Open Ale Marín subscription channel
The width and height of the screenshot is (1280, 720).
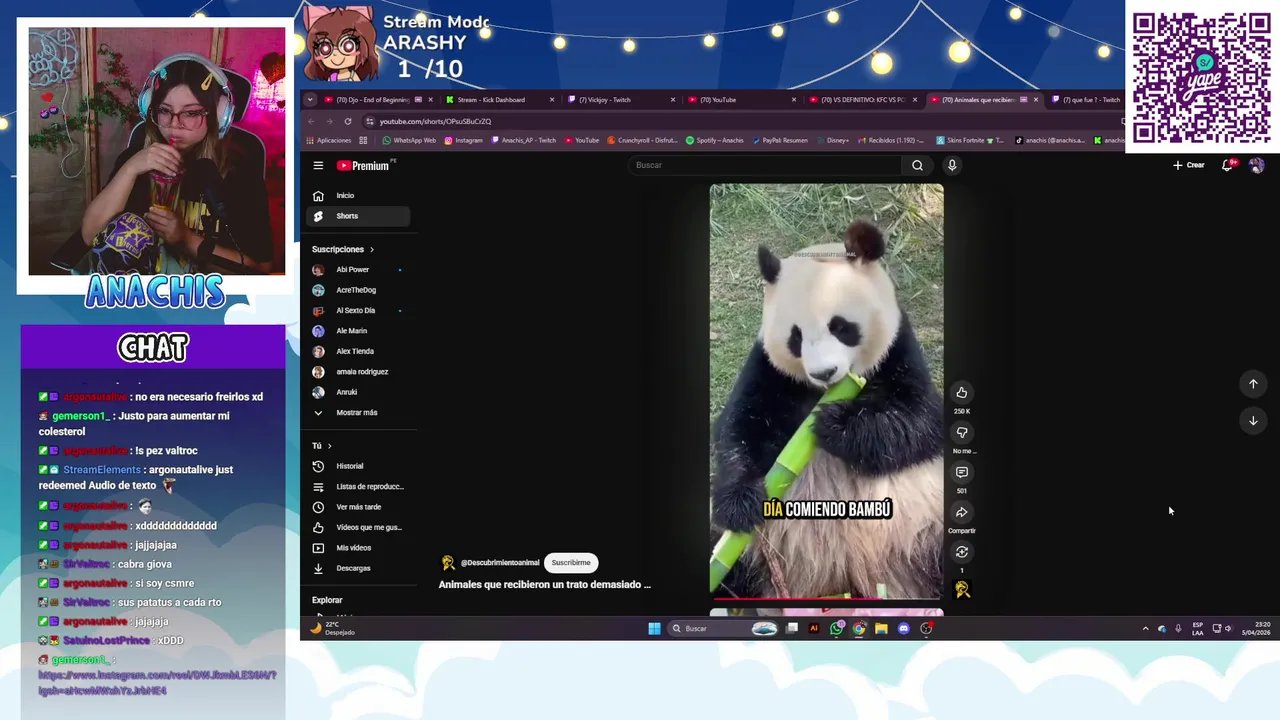[358, 331]
